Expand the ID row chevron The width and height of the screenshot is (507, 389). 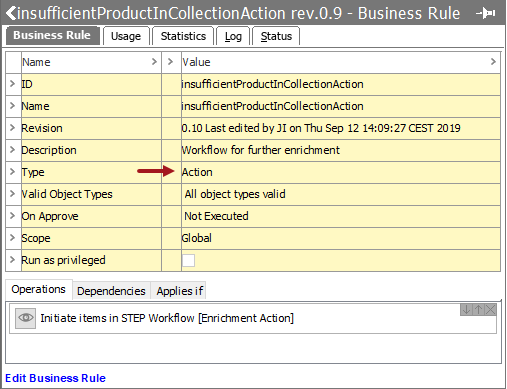click(12, 84)
